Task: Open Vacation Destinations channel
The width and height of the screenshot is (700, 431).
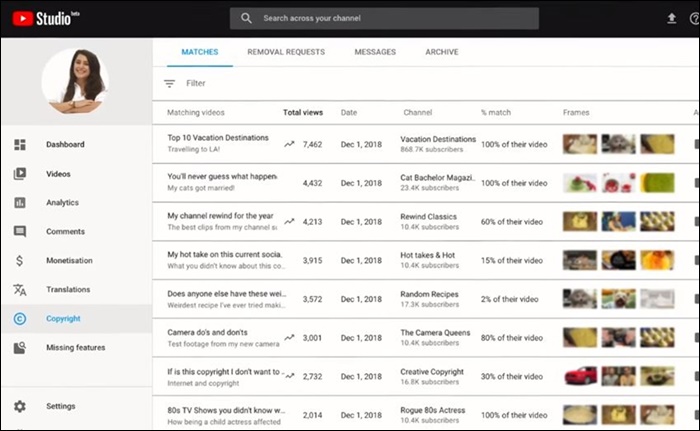Action: point(438,139)
